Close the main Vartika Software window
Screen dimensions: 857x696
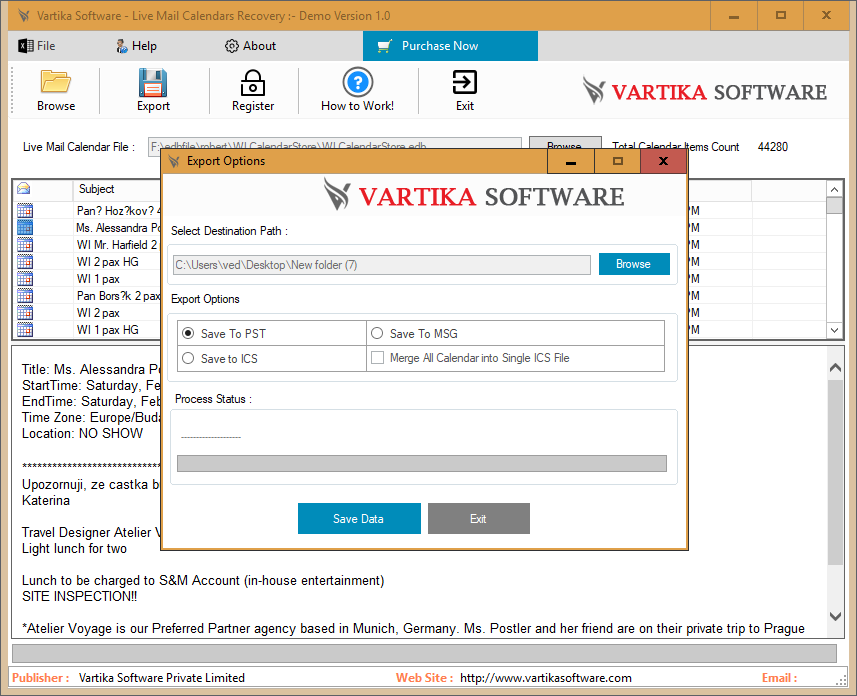(x=826, y=15)
